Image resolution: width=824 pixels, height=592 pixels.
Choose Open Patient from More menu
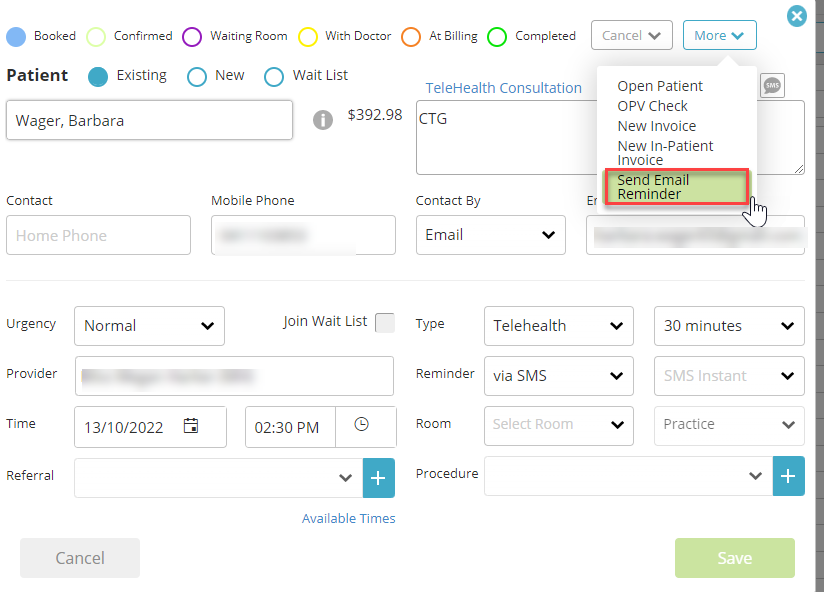click(x=660, y=86)
